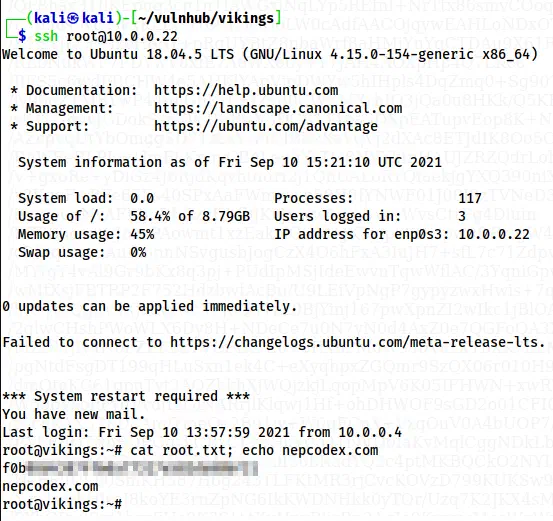Screen dimensions: 553x521
Task: Click the System restart required notice
Action: click(126, 396)
